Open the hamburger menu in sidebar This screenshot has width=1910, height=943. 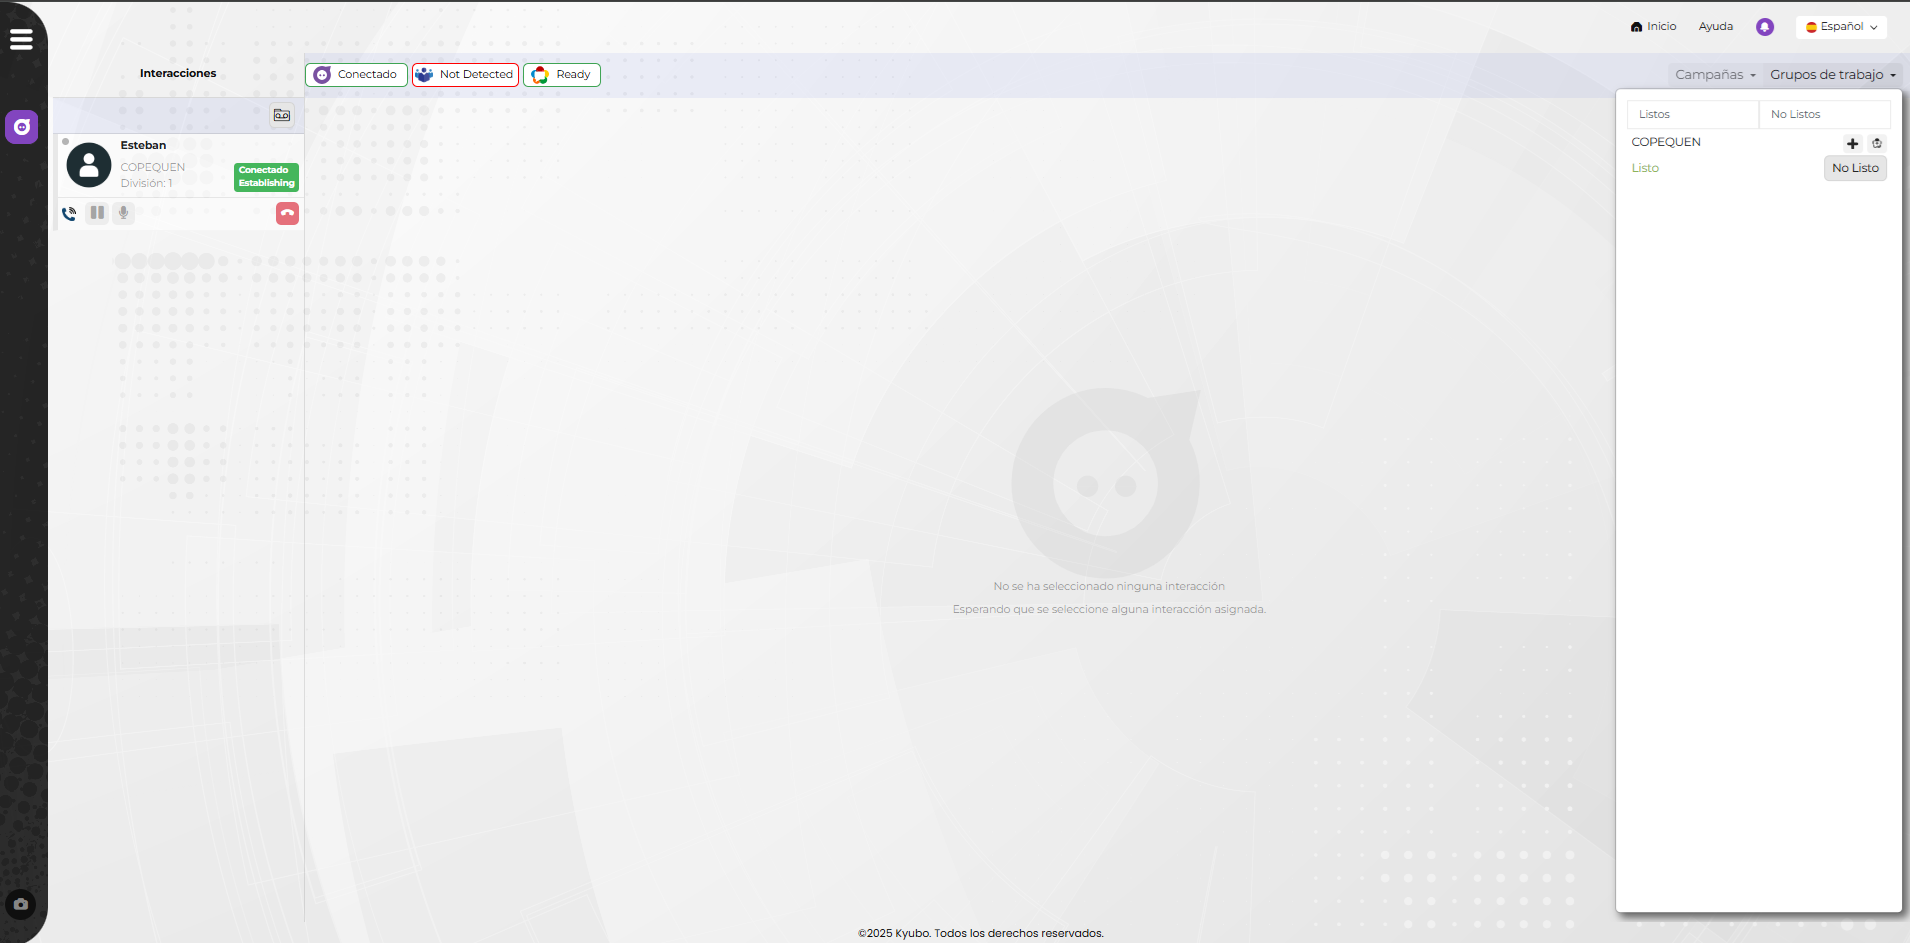(21, 39)
